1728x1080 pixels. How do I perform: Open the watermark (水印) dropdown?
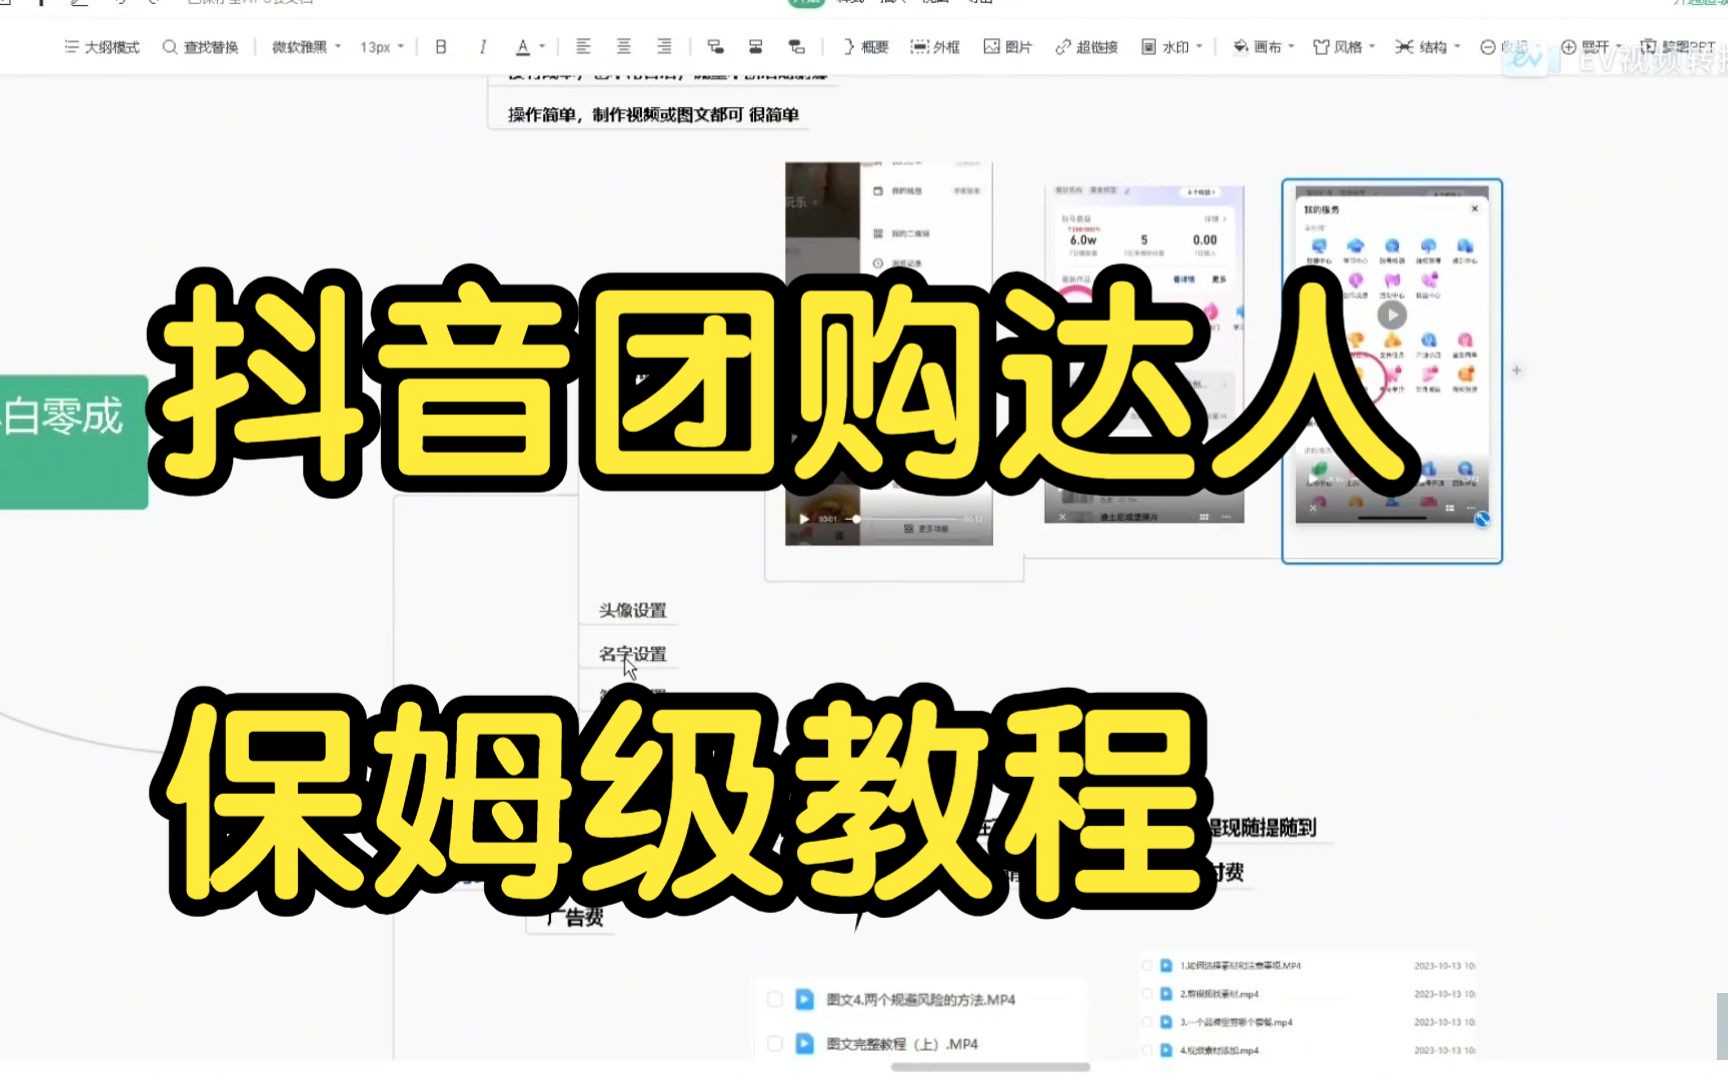pyautogui.click(x=1172, y=47)
